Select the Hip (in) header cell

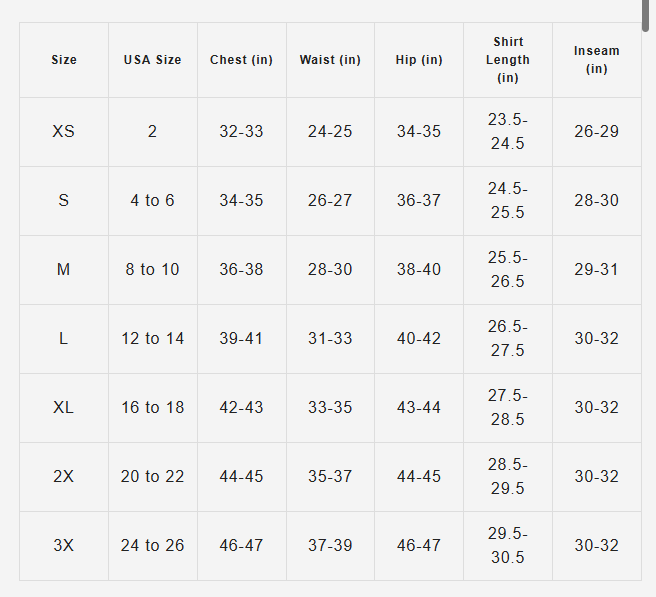pyautogui.click(x=419, y=60)
